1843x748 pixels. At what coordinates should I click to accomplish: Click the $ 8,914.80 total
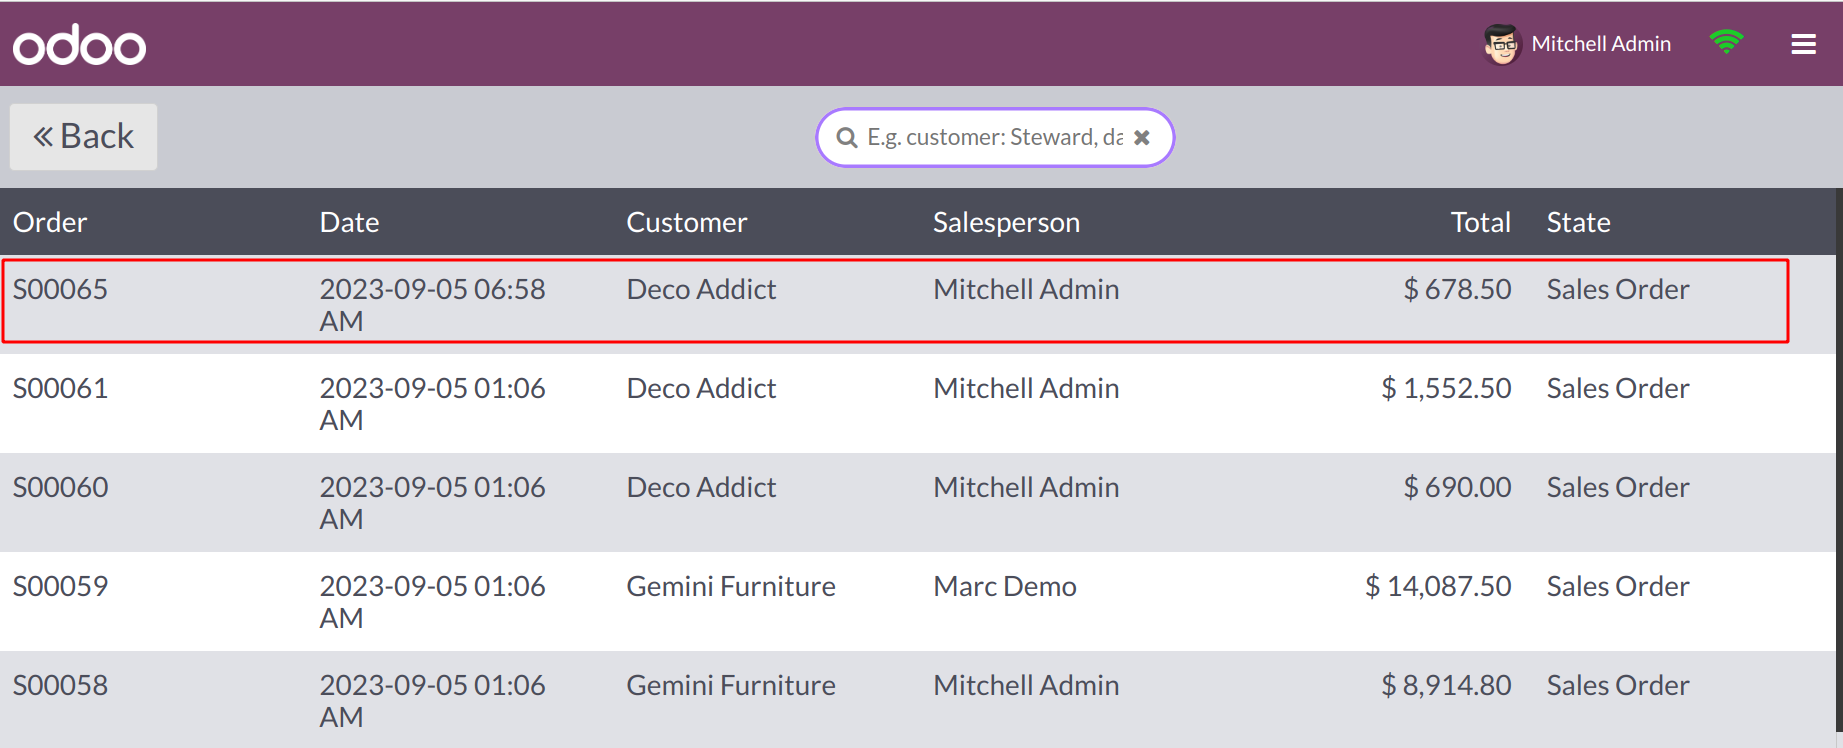click(x=1446, y=685)
